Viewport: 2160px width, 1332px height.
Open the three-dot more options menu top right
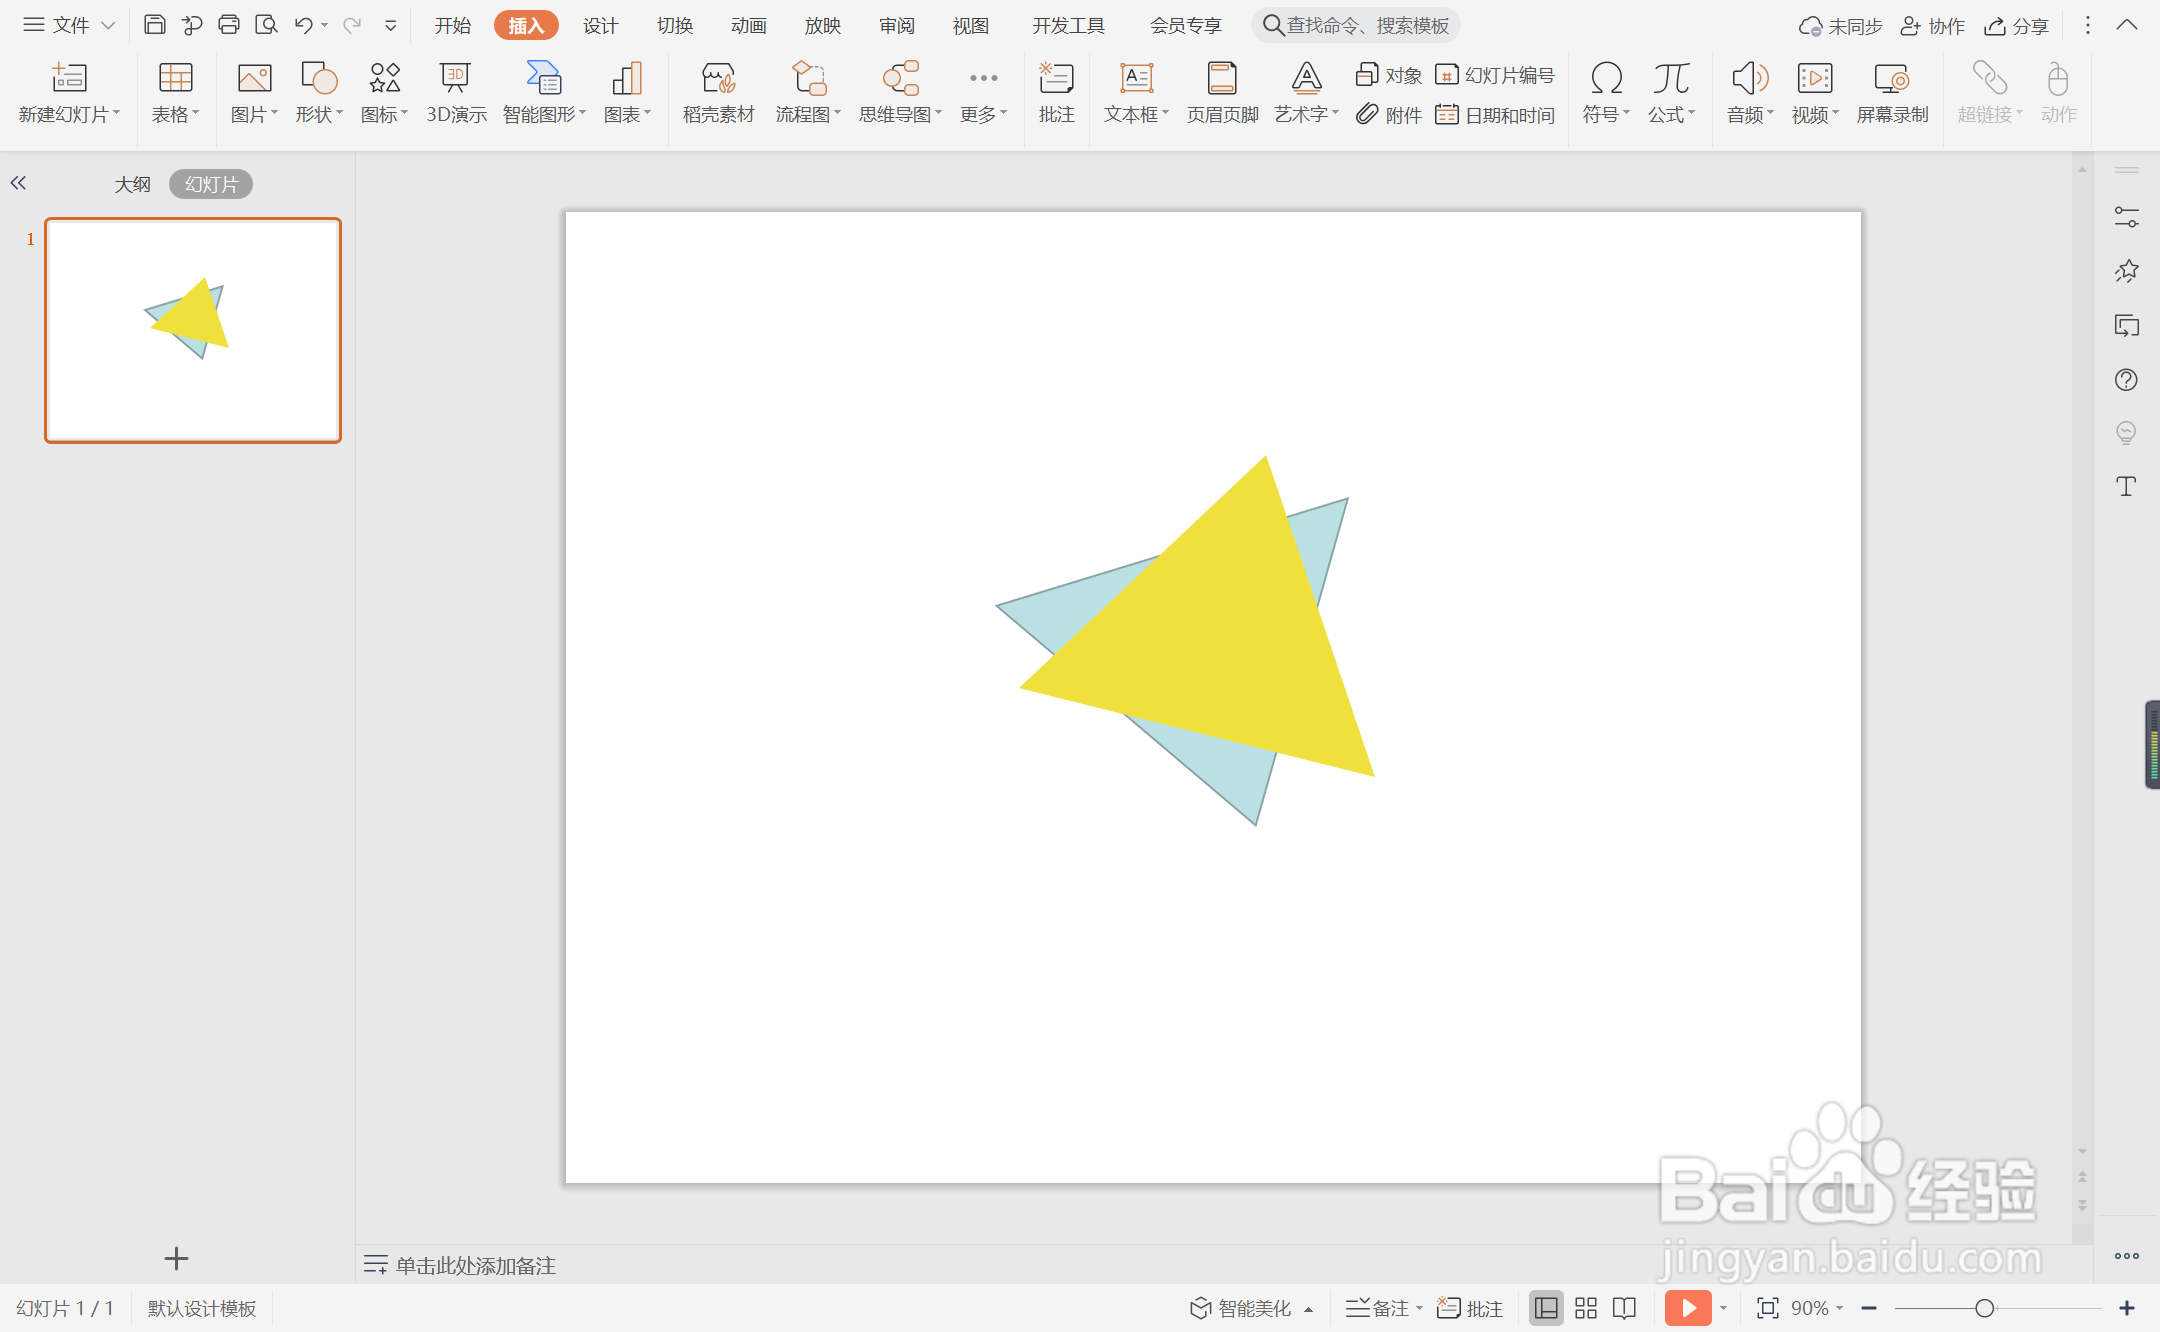point(2087,25)
